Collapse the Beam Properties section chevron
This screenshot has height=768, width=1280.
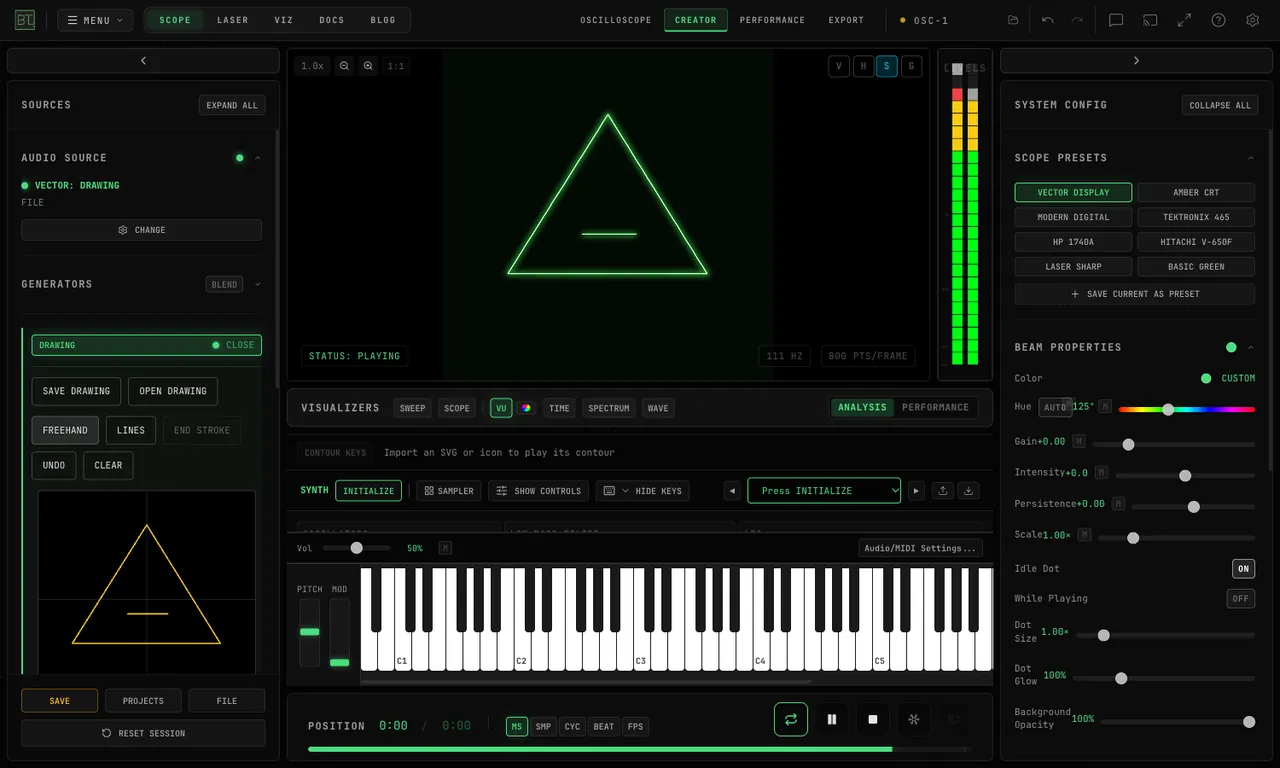[x=1251, y=347]
